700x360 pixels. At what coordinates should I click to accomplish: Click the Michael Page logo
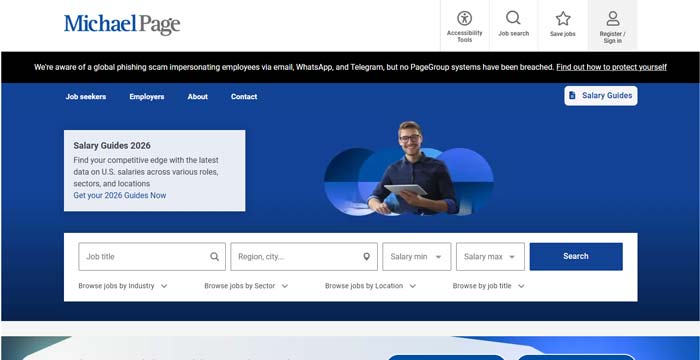pos(122,24)
